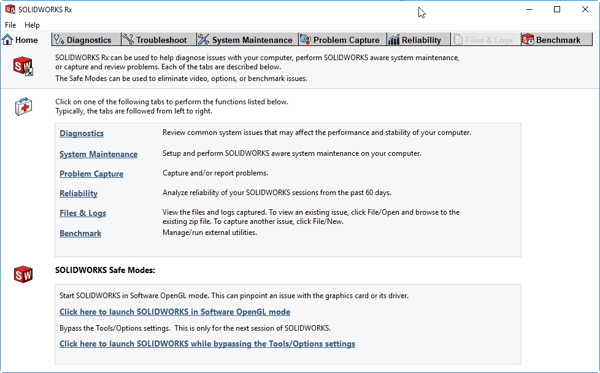Close the SOLIDWORKS Rx window
The height and width of the screenshot is (373, 600).
click(x=585, y=10)
